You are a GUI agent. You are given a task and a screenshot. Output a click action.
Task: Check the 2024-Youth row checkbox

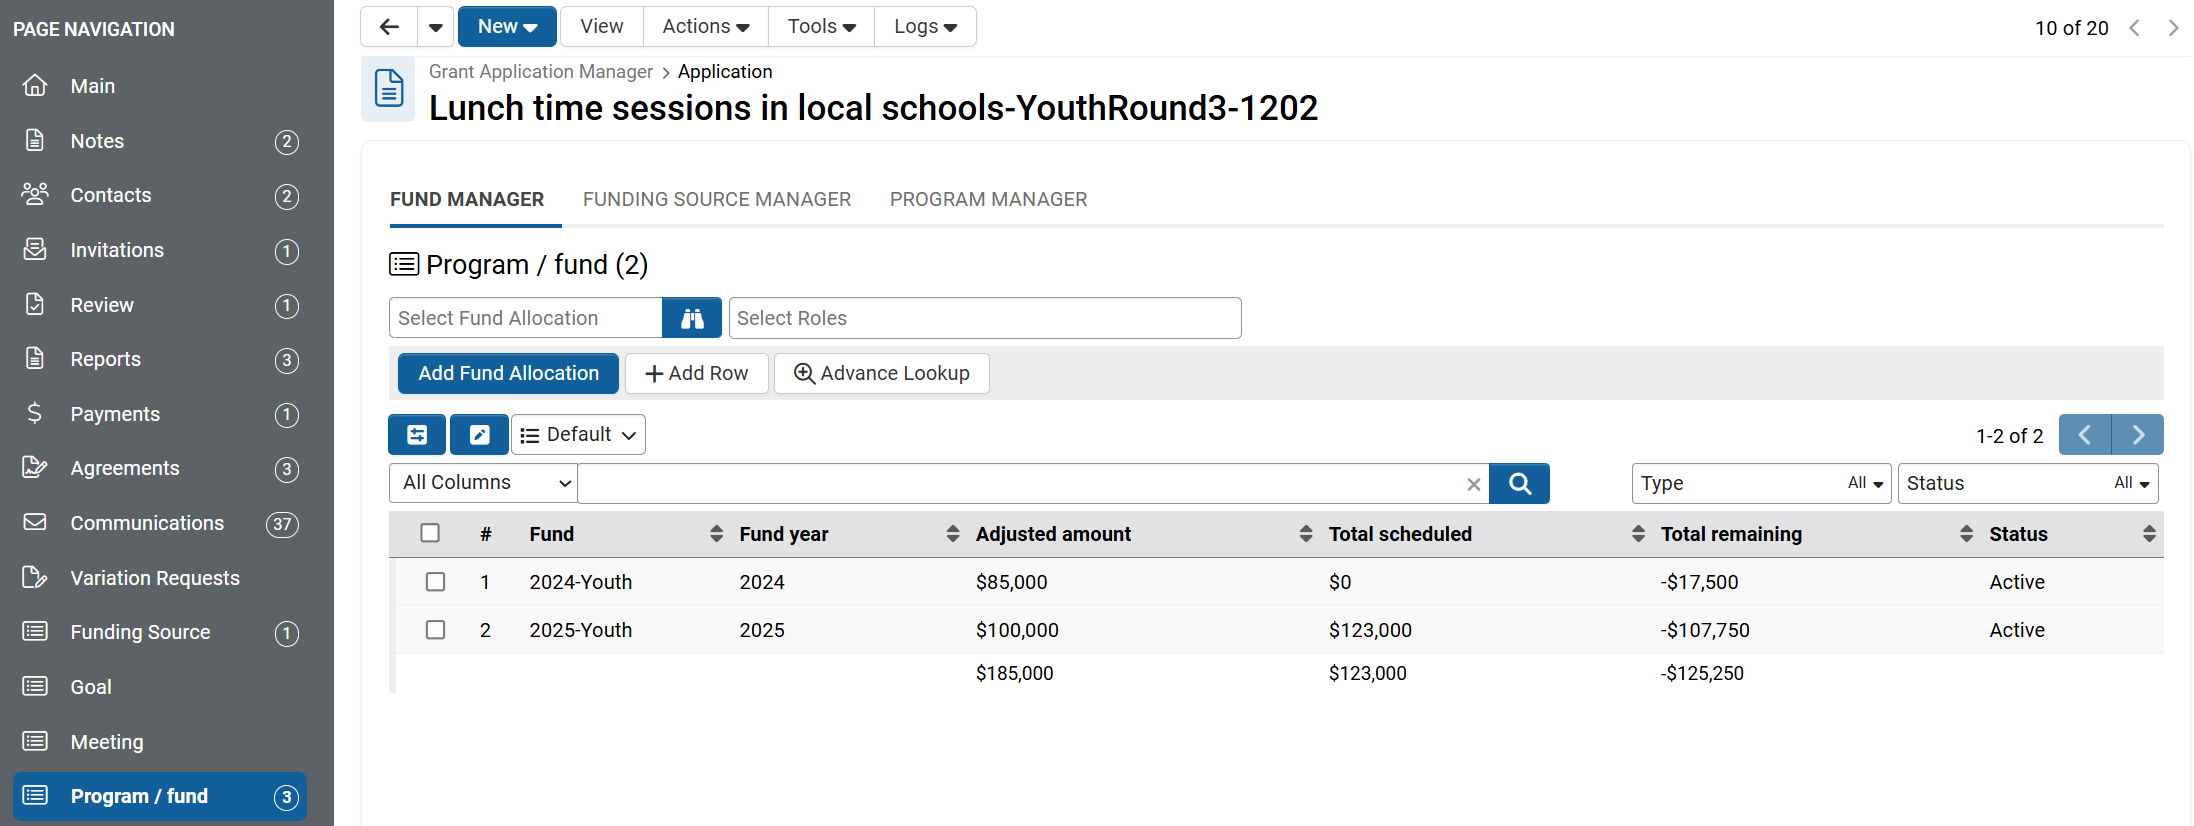(x=435, y=582)
